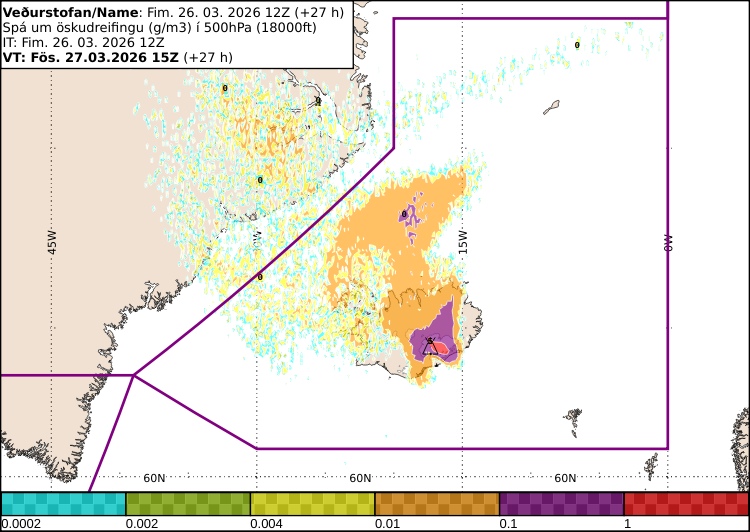This screenshot has height=532, width=750.
Task: Click the legend value 0.1
Action: (x=508, y=523)
